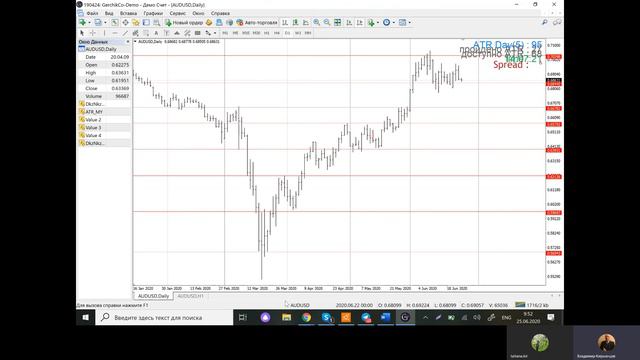The image size is (640, 360).
Task: Switch chart to Candlesticks mode
Action: pyautogui.click(x=295, y=22)
